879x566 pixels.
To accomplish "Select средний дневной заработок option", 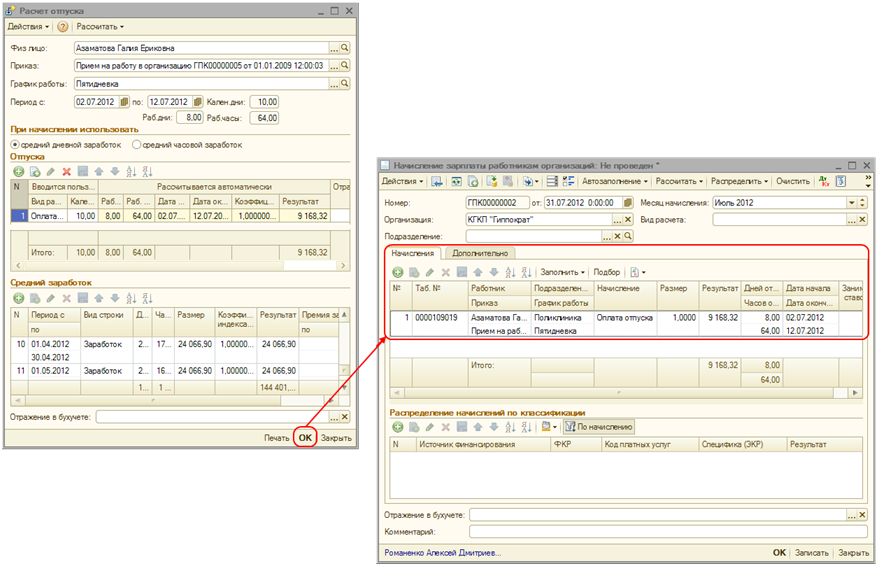I will 16,145.
